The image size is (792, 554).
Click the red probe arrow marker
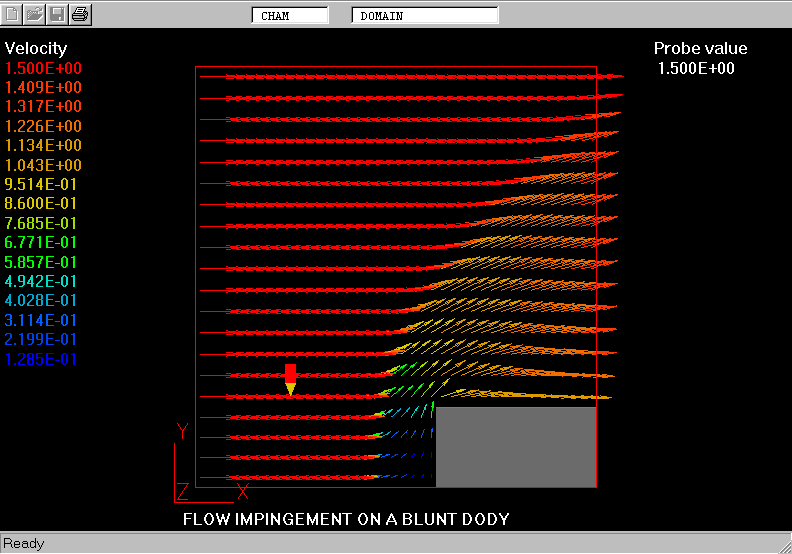290,379
